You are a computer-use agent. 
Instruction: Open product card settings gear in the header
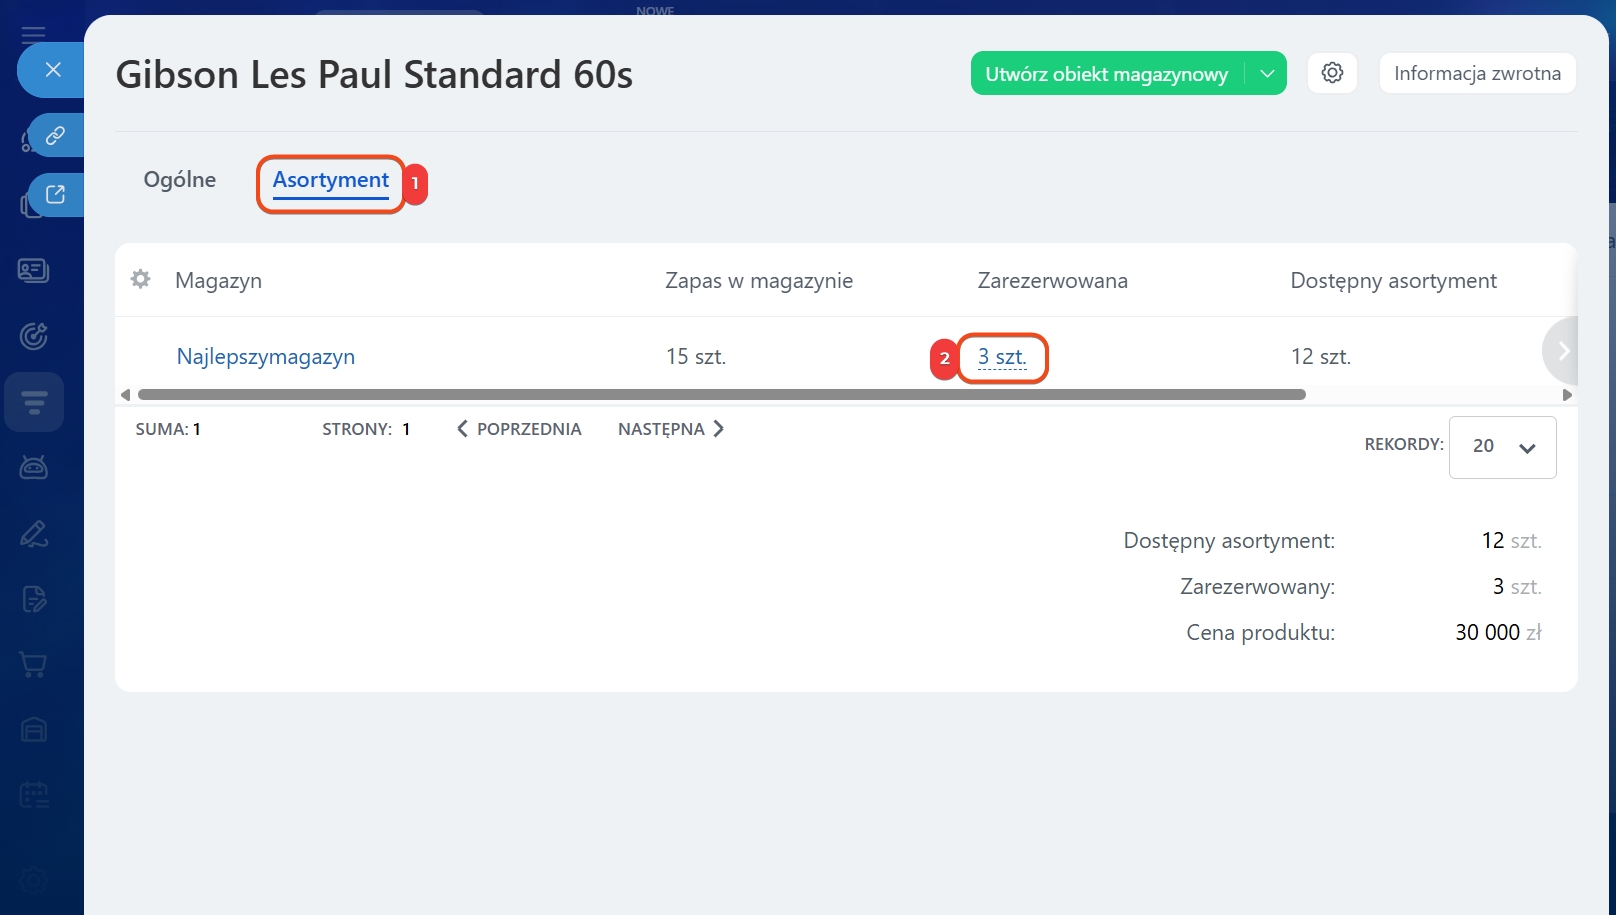[1332, 73]
